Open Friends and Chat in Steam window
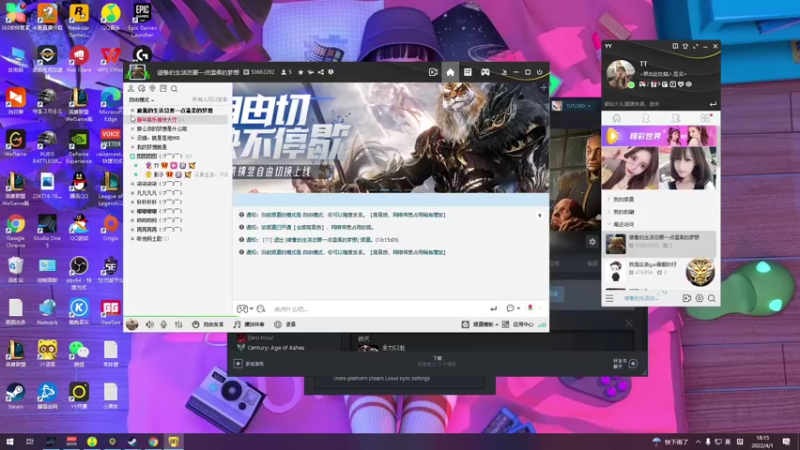Image resolution: width=800 pixels, height=450 pixels. click(626, 363)
